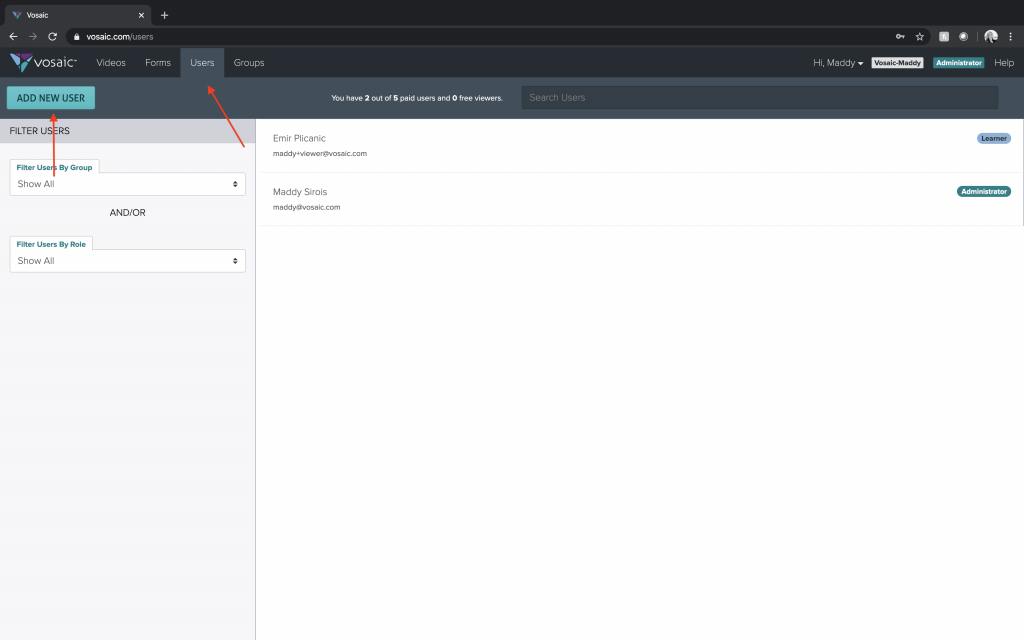The image size is (1024, 640).
Task: Go to the Groups tab
Action: [x=249, y=63]
